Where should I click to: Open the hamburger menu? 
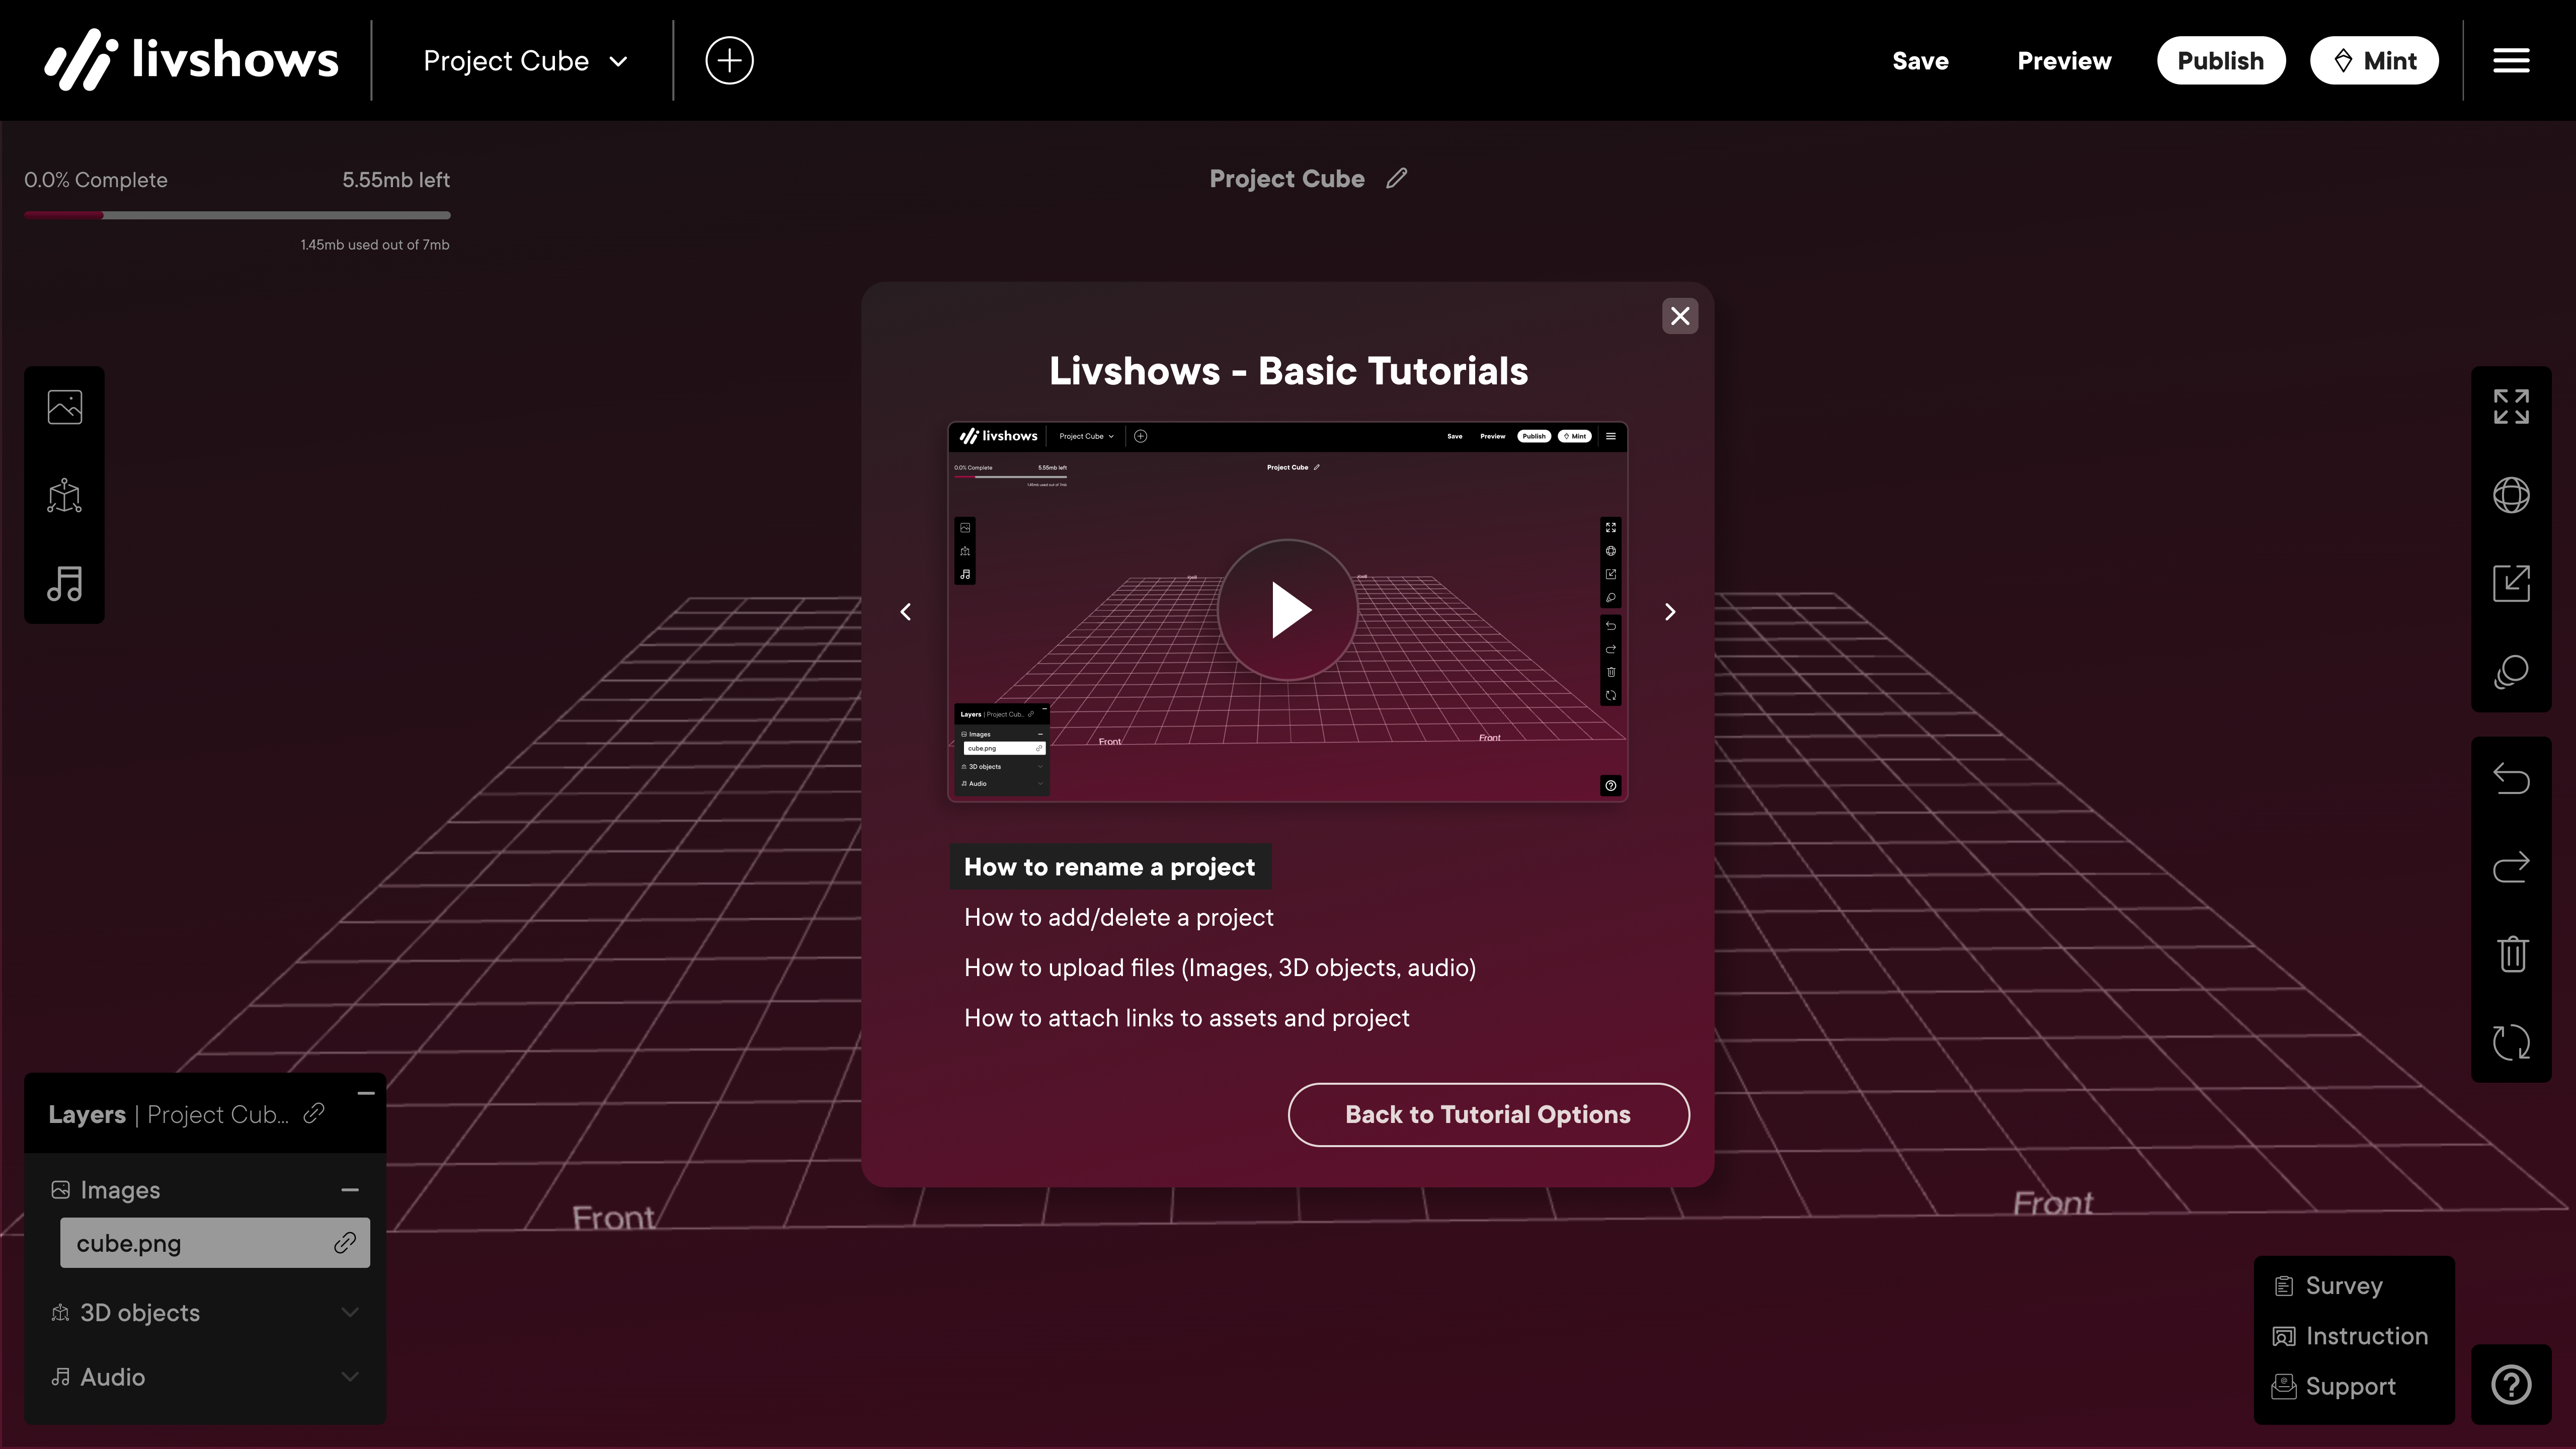2511,61
